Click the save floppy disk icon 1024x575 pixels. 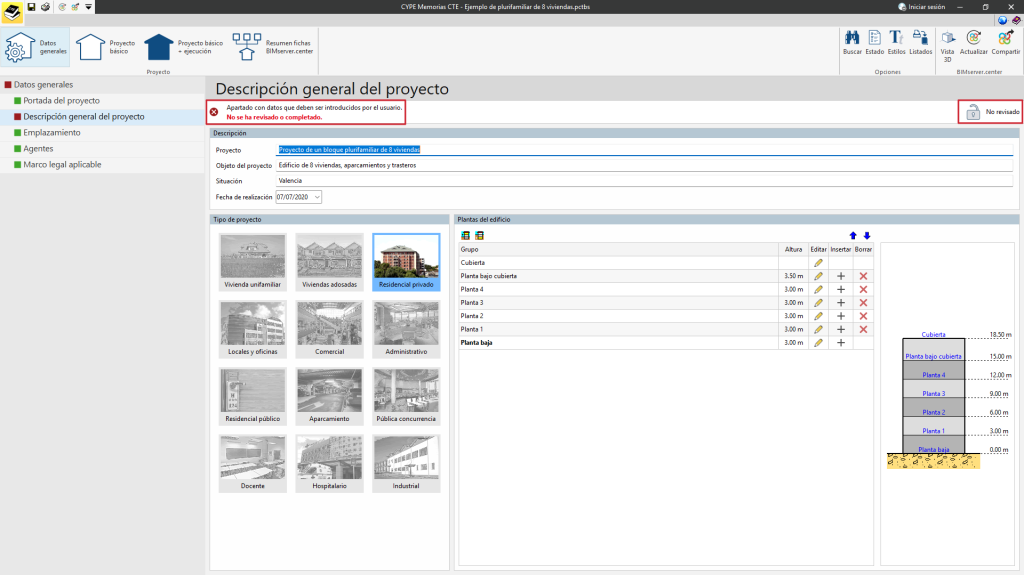[31, 7]
